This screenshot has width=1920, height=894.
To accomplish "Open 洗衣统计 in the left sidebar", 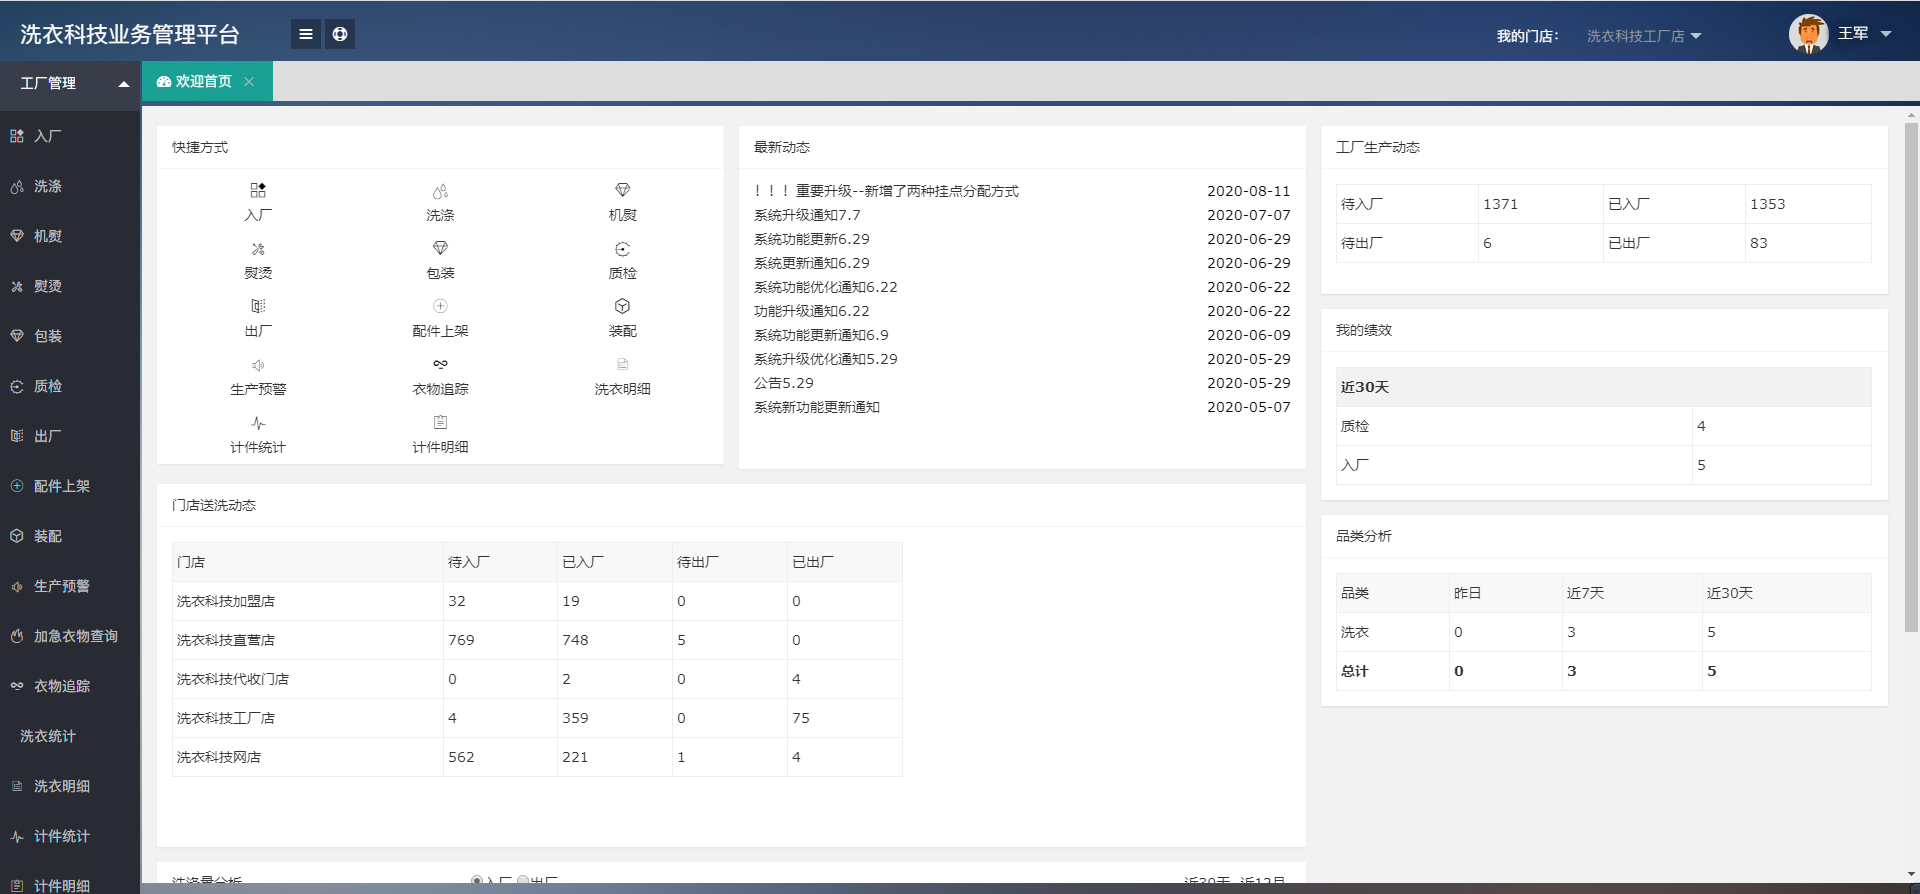I will click(70, 736).
